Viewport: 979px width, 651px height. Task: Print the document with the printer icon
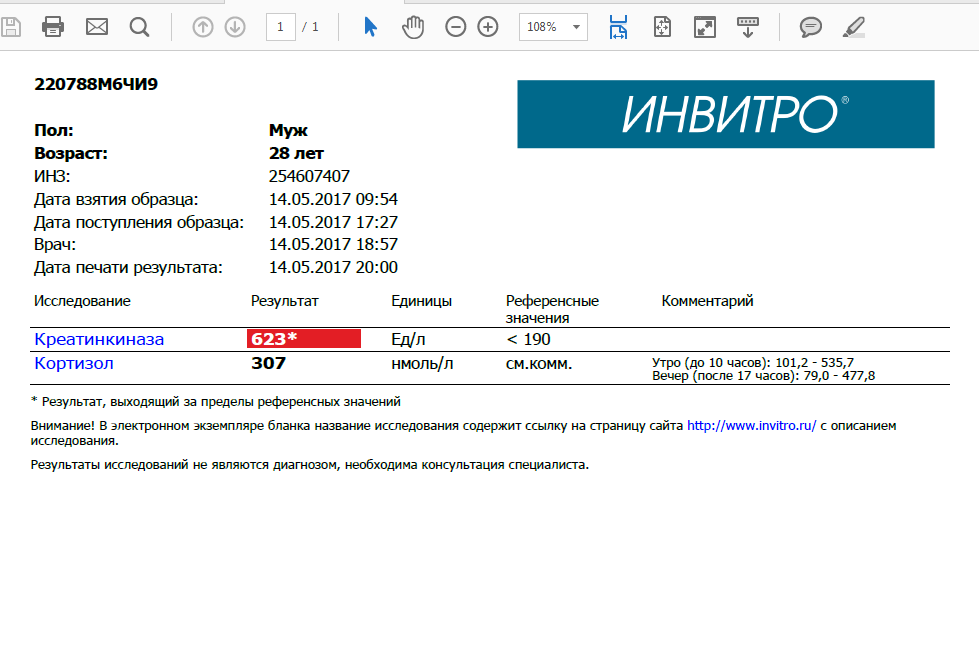(x=53, y=27)
